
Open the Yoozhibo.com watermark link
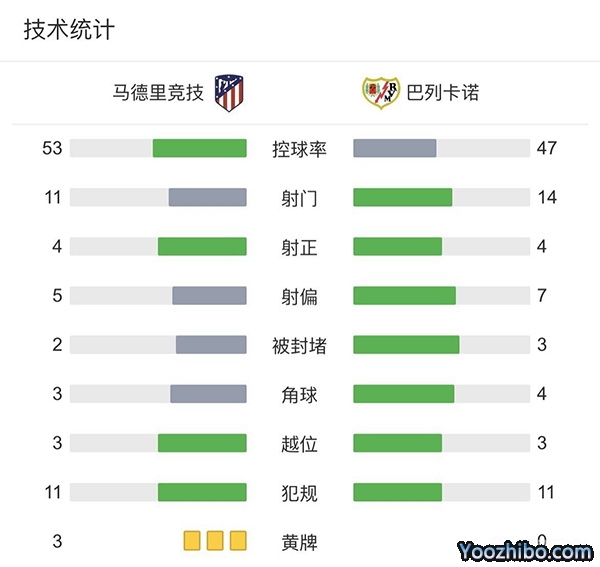point(526,551)
